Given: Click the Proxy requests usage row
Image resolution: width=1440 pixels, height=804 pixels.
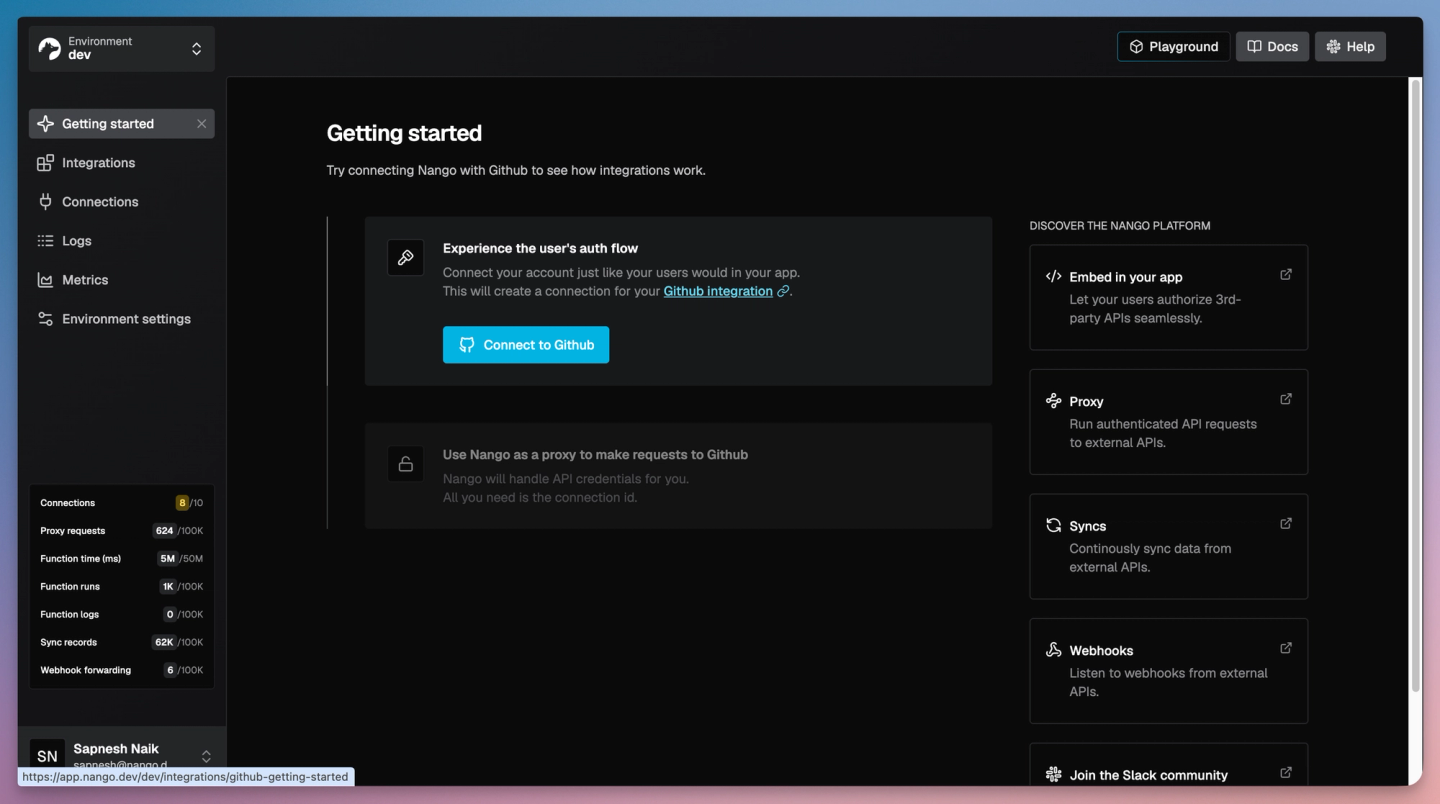Looking at the screenshot, I should pyautogui.click(x=122, y=531).
